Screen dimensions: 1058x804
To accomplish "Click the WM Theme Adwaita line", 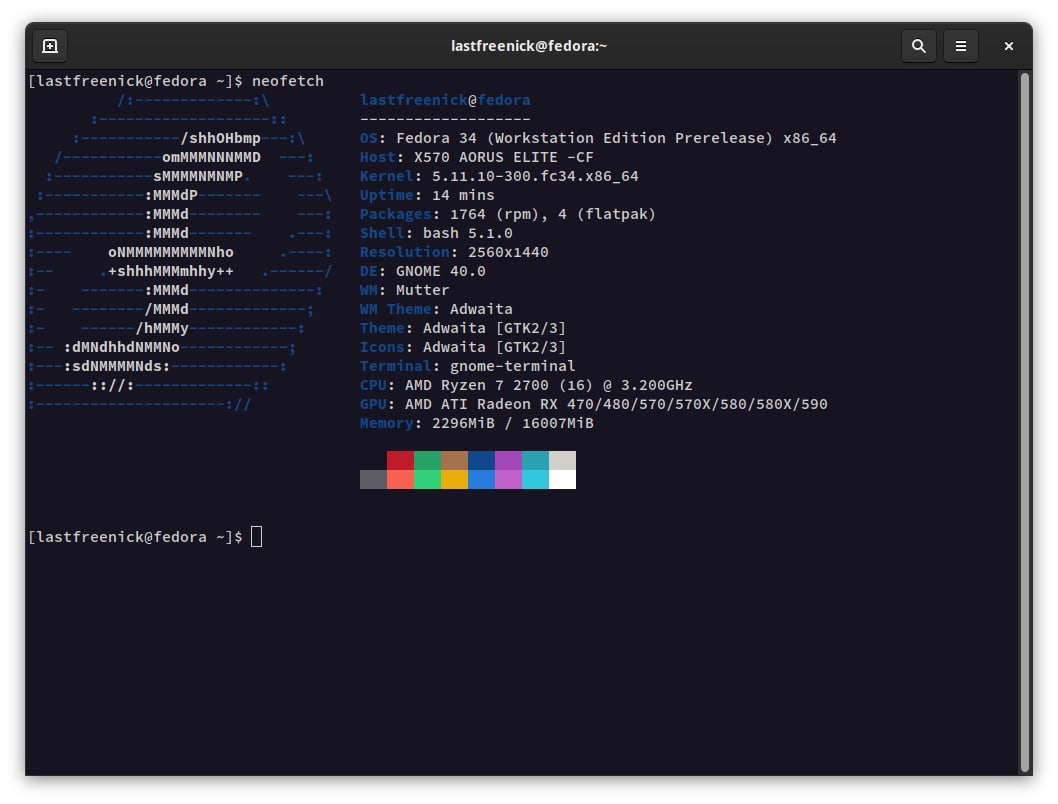I will [x=436, y=309].
